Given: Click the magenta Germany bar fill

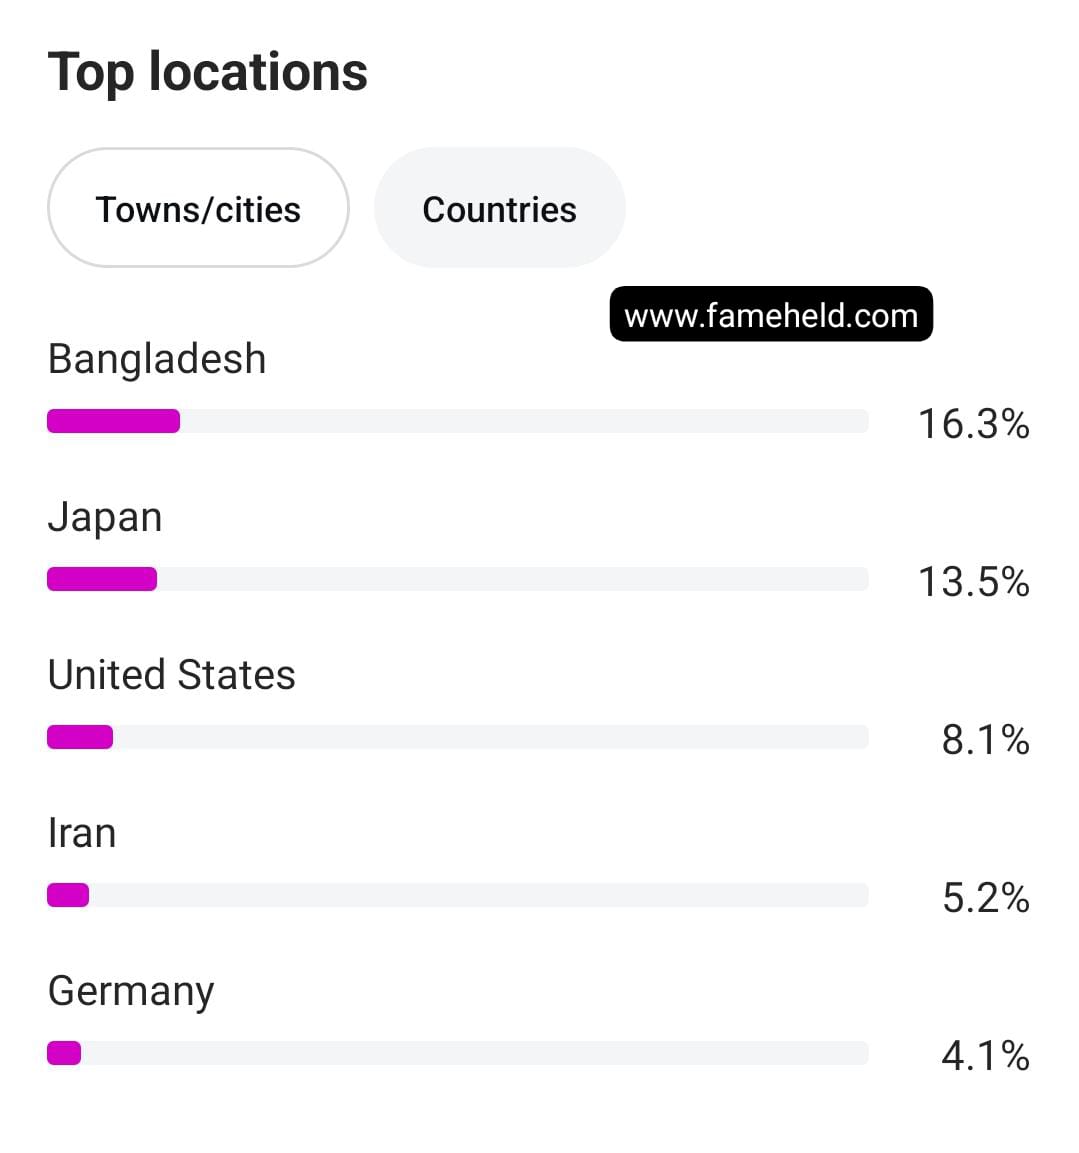Looking at the screenshot, I should pos(64,1053).
